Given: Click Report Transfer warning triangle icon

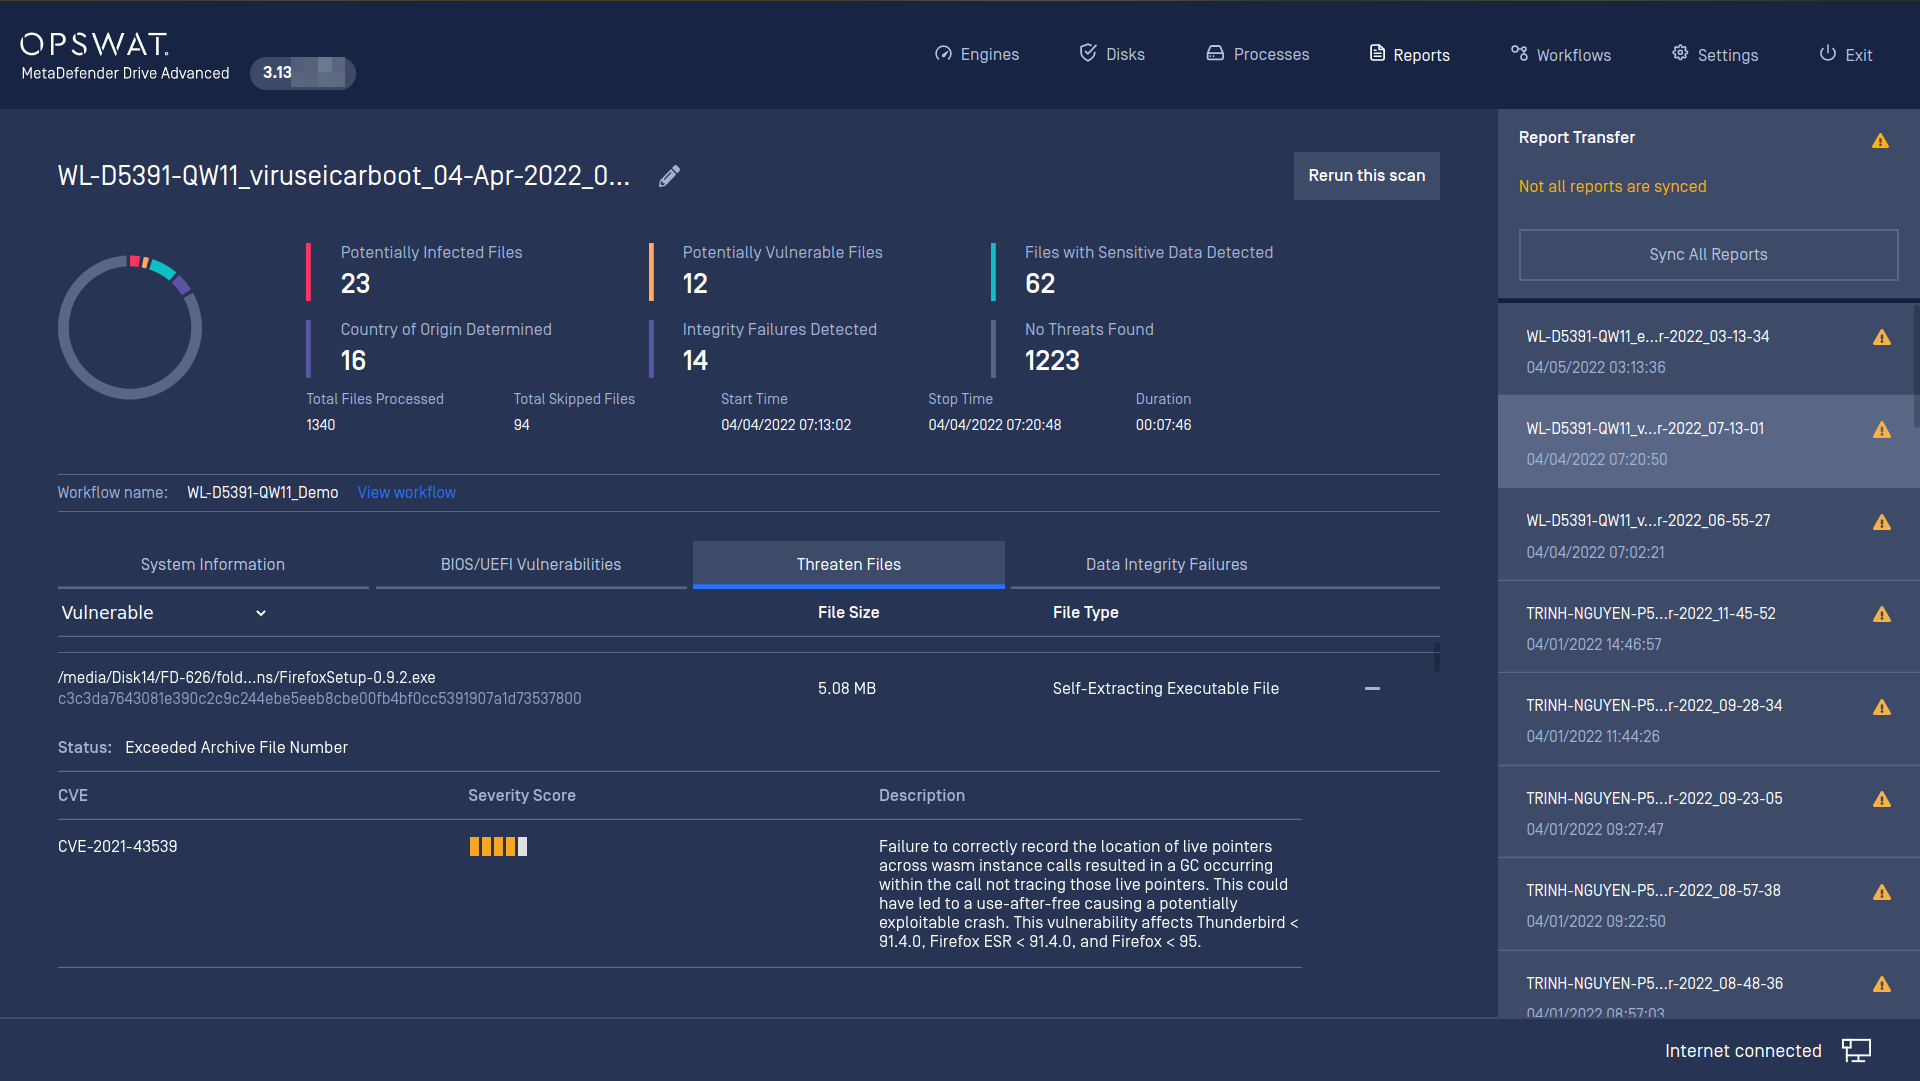Looking at the screenshot, I should (x=1880, y=141).
